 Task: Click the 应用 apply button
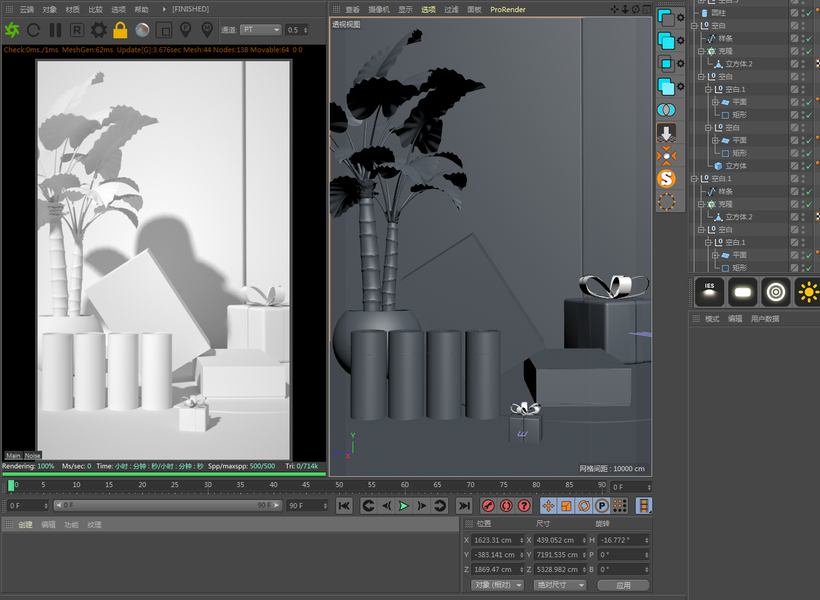(x=623, y=585)
